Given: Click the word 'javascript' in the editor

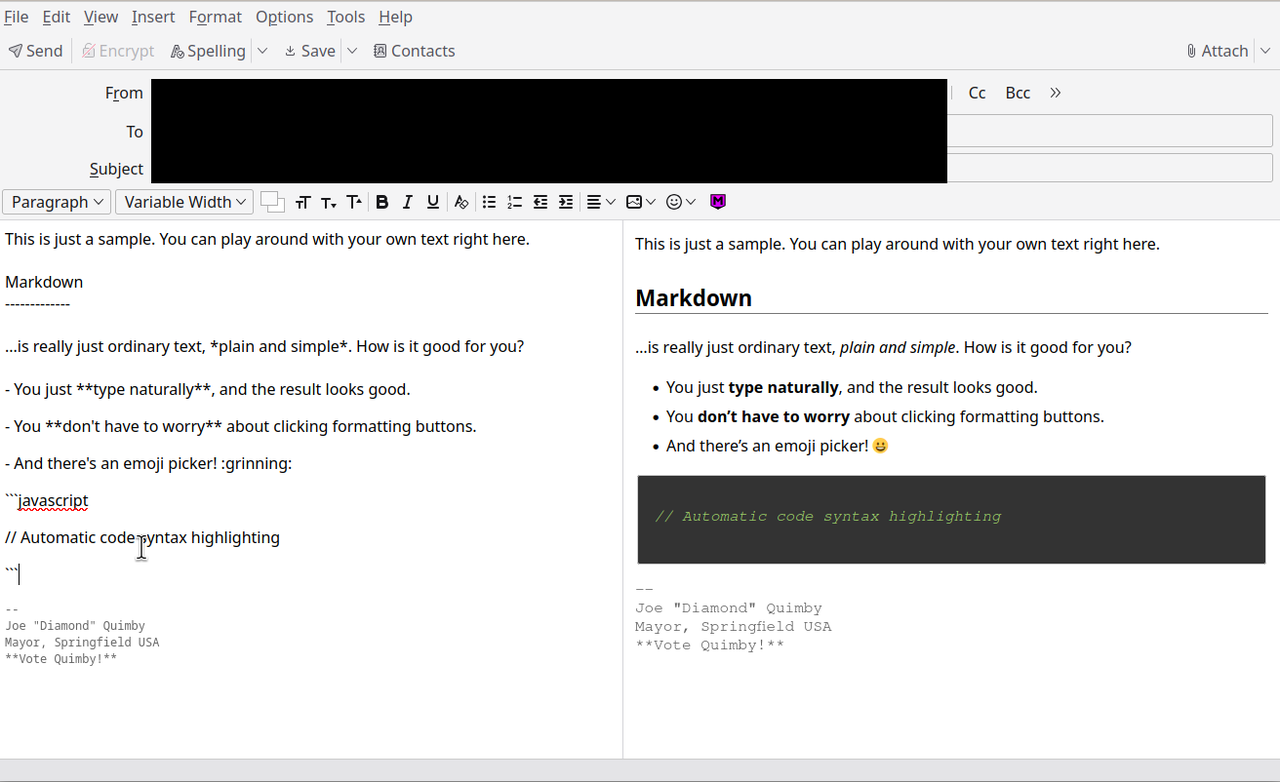Looking at the screenshot, I should tap(53, 500).
